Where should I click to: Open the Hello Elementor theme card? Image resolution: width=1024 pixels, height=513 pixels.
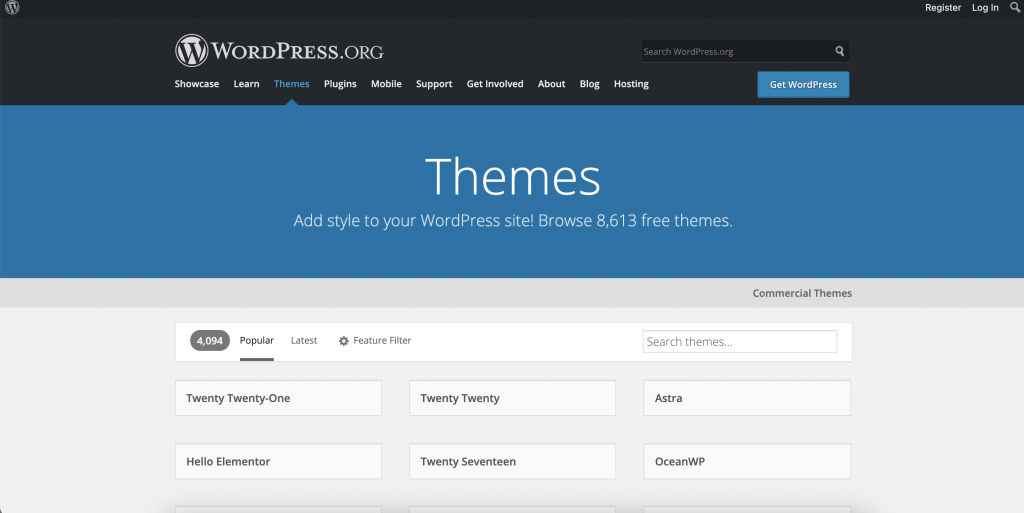(x=278, y=461)
